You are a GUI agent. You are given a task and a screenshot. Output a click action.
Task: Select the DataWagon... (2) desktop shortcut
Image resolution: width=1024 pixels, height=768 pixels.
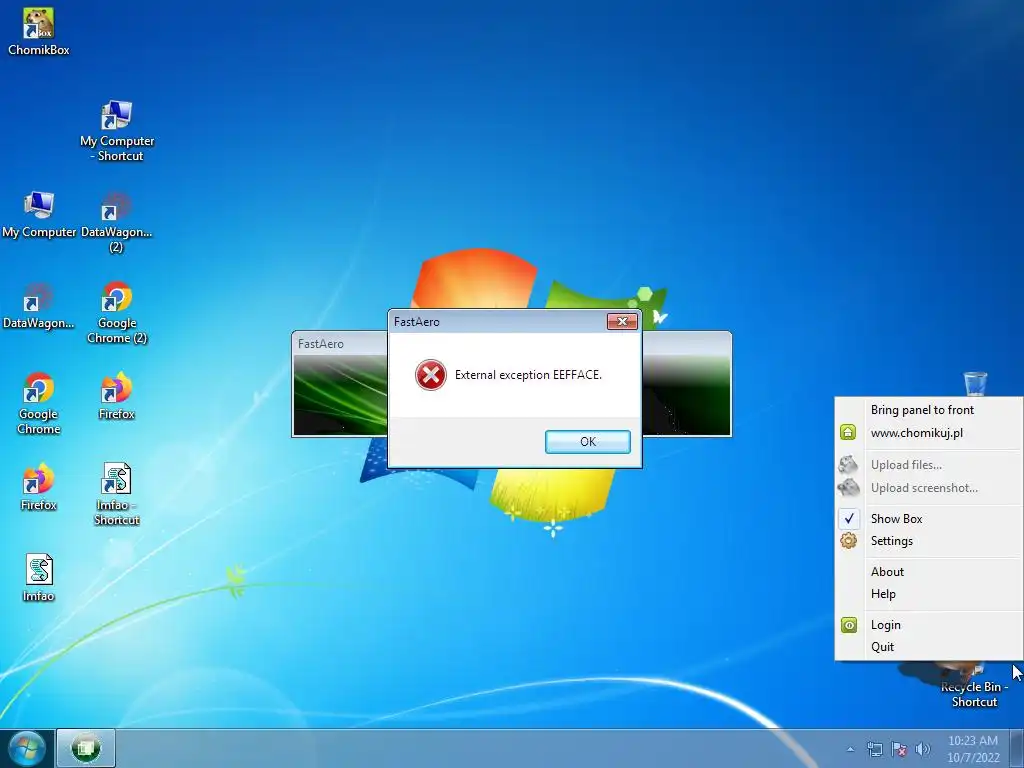(116, 222)
